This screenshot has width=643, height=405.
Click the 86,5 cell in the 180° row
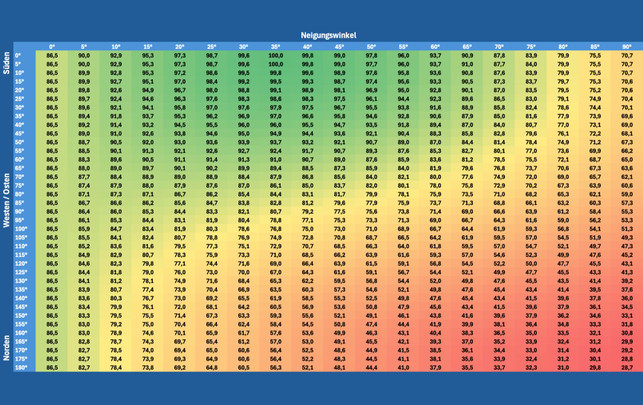click(x=52, y=368)
